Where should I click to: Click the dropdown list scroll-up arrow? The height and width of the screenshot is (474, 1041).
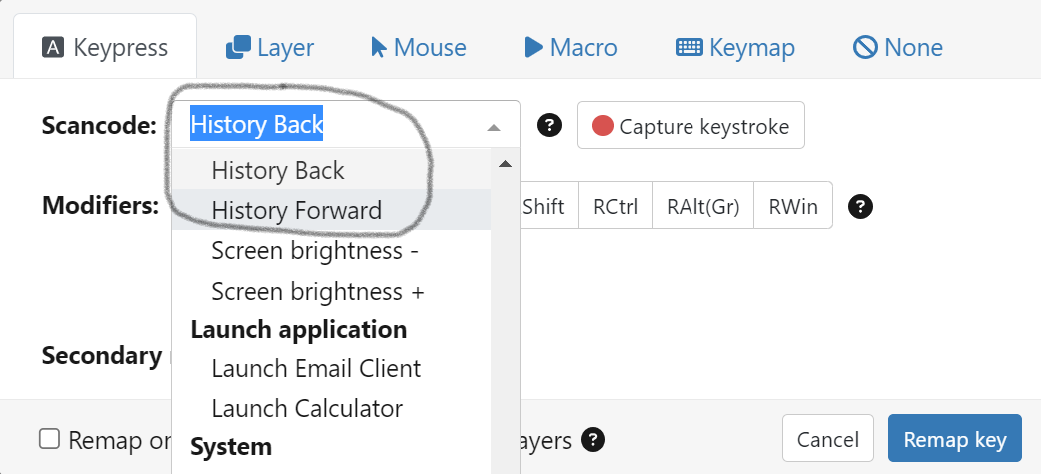(x=505, y=163)
